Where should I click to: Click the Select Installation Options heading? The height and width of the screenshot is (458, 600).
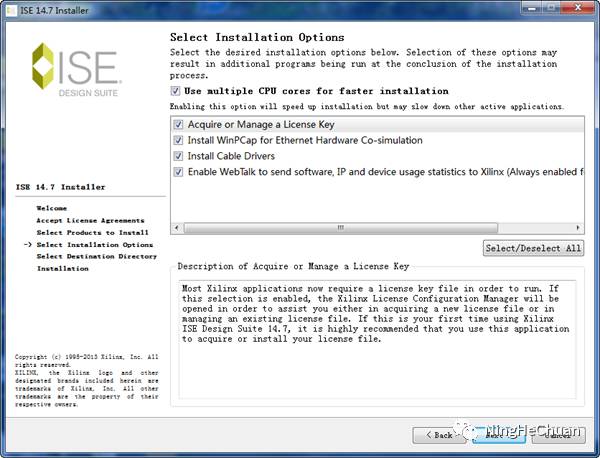257,37
